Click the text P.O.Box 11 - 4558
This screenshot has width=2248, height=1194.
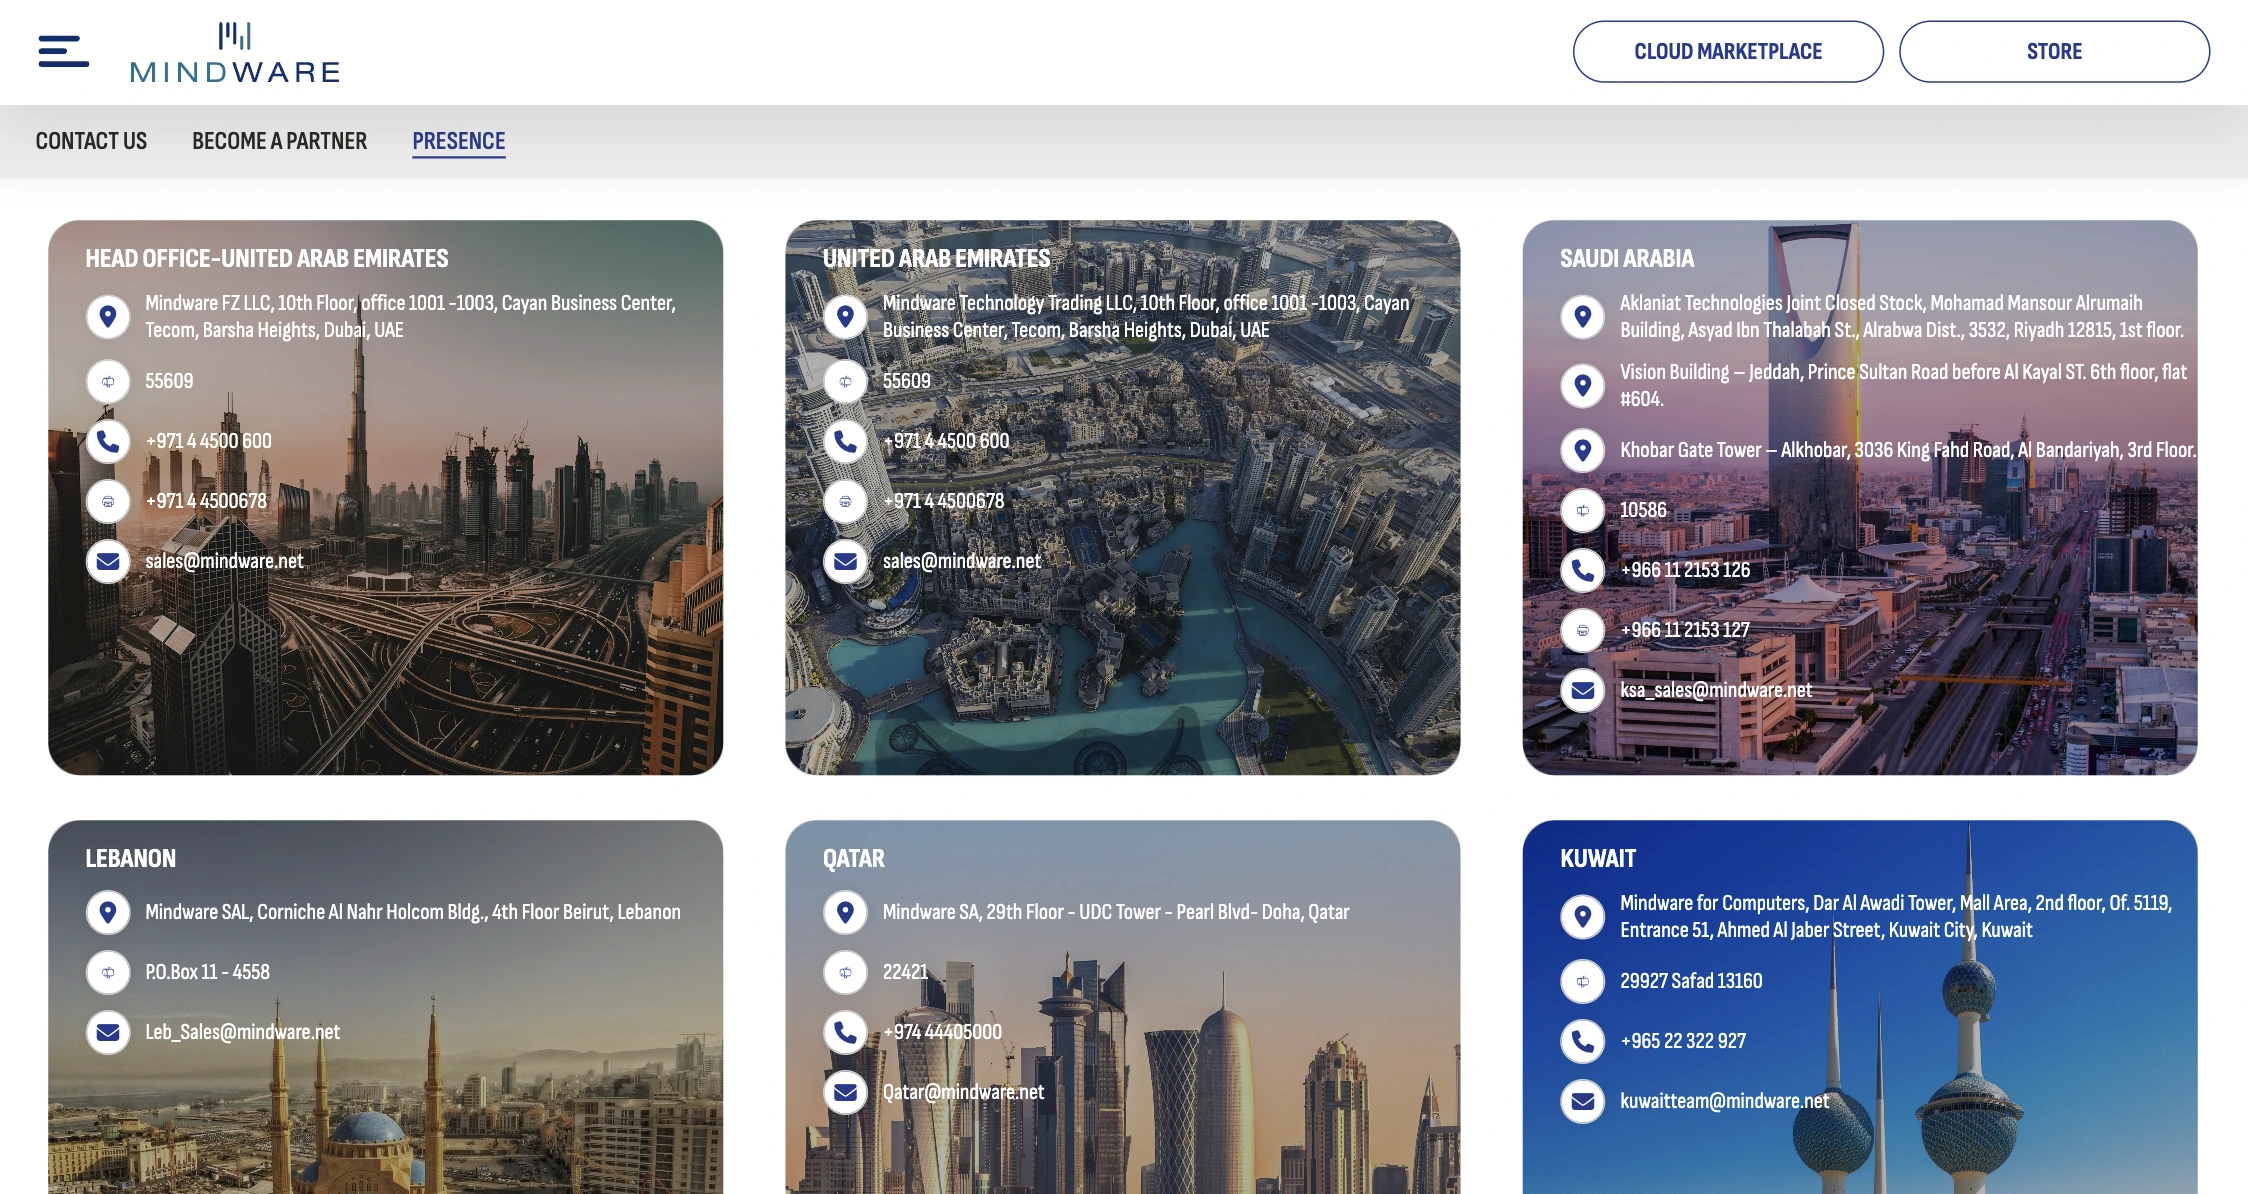click(x=207, y=972)
